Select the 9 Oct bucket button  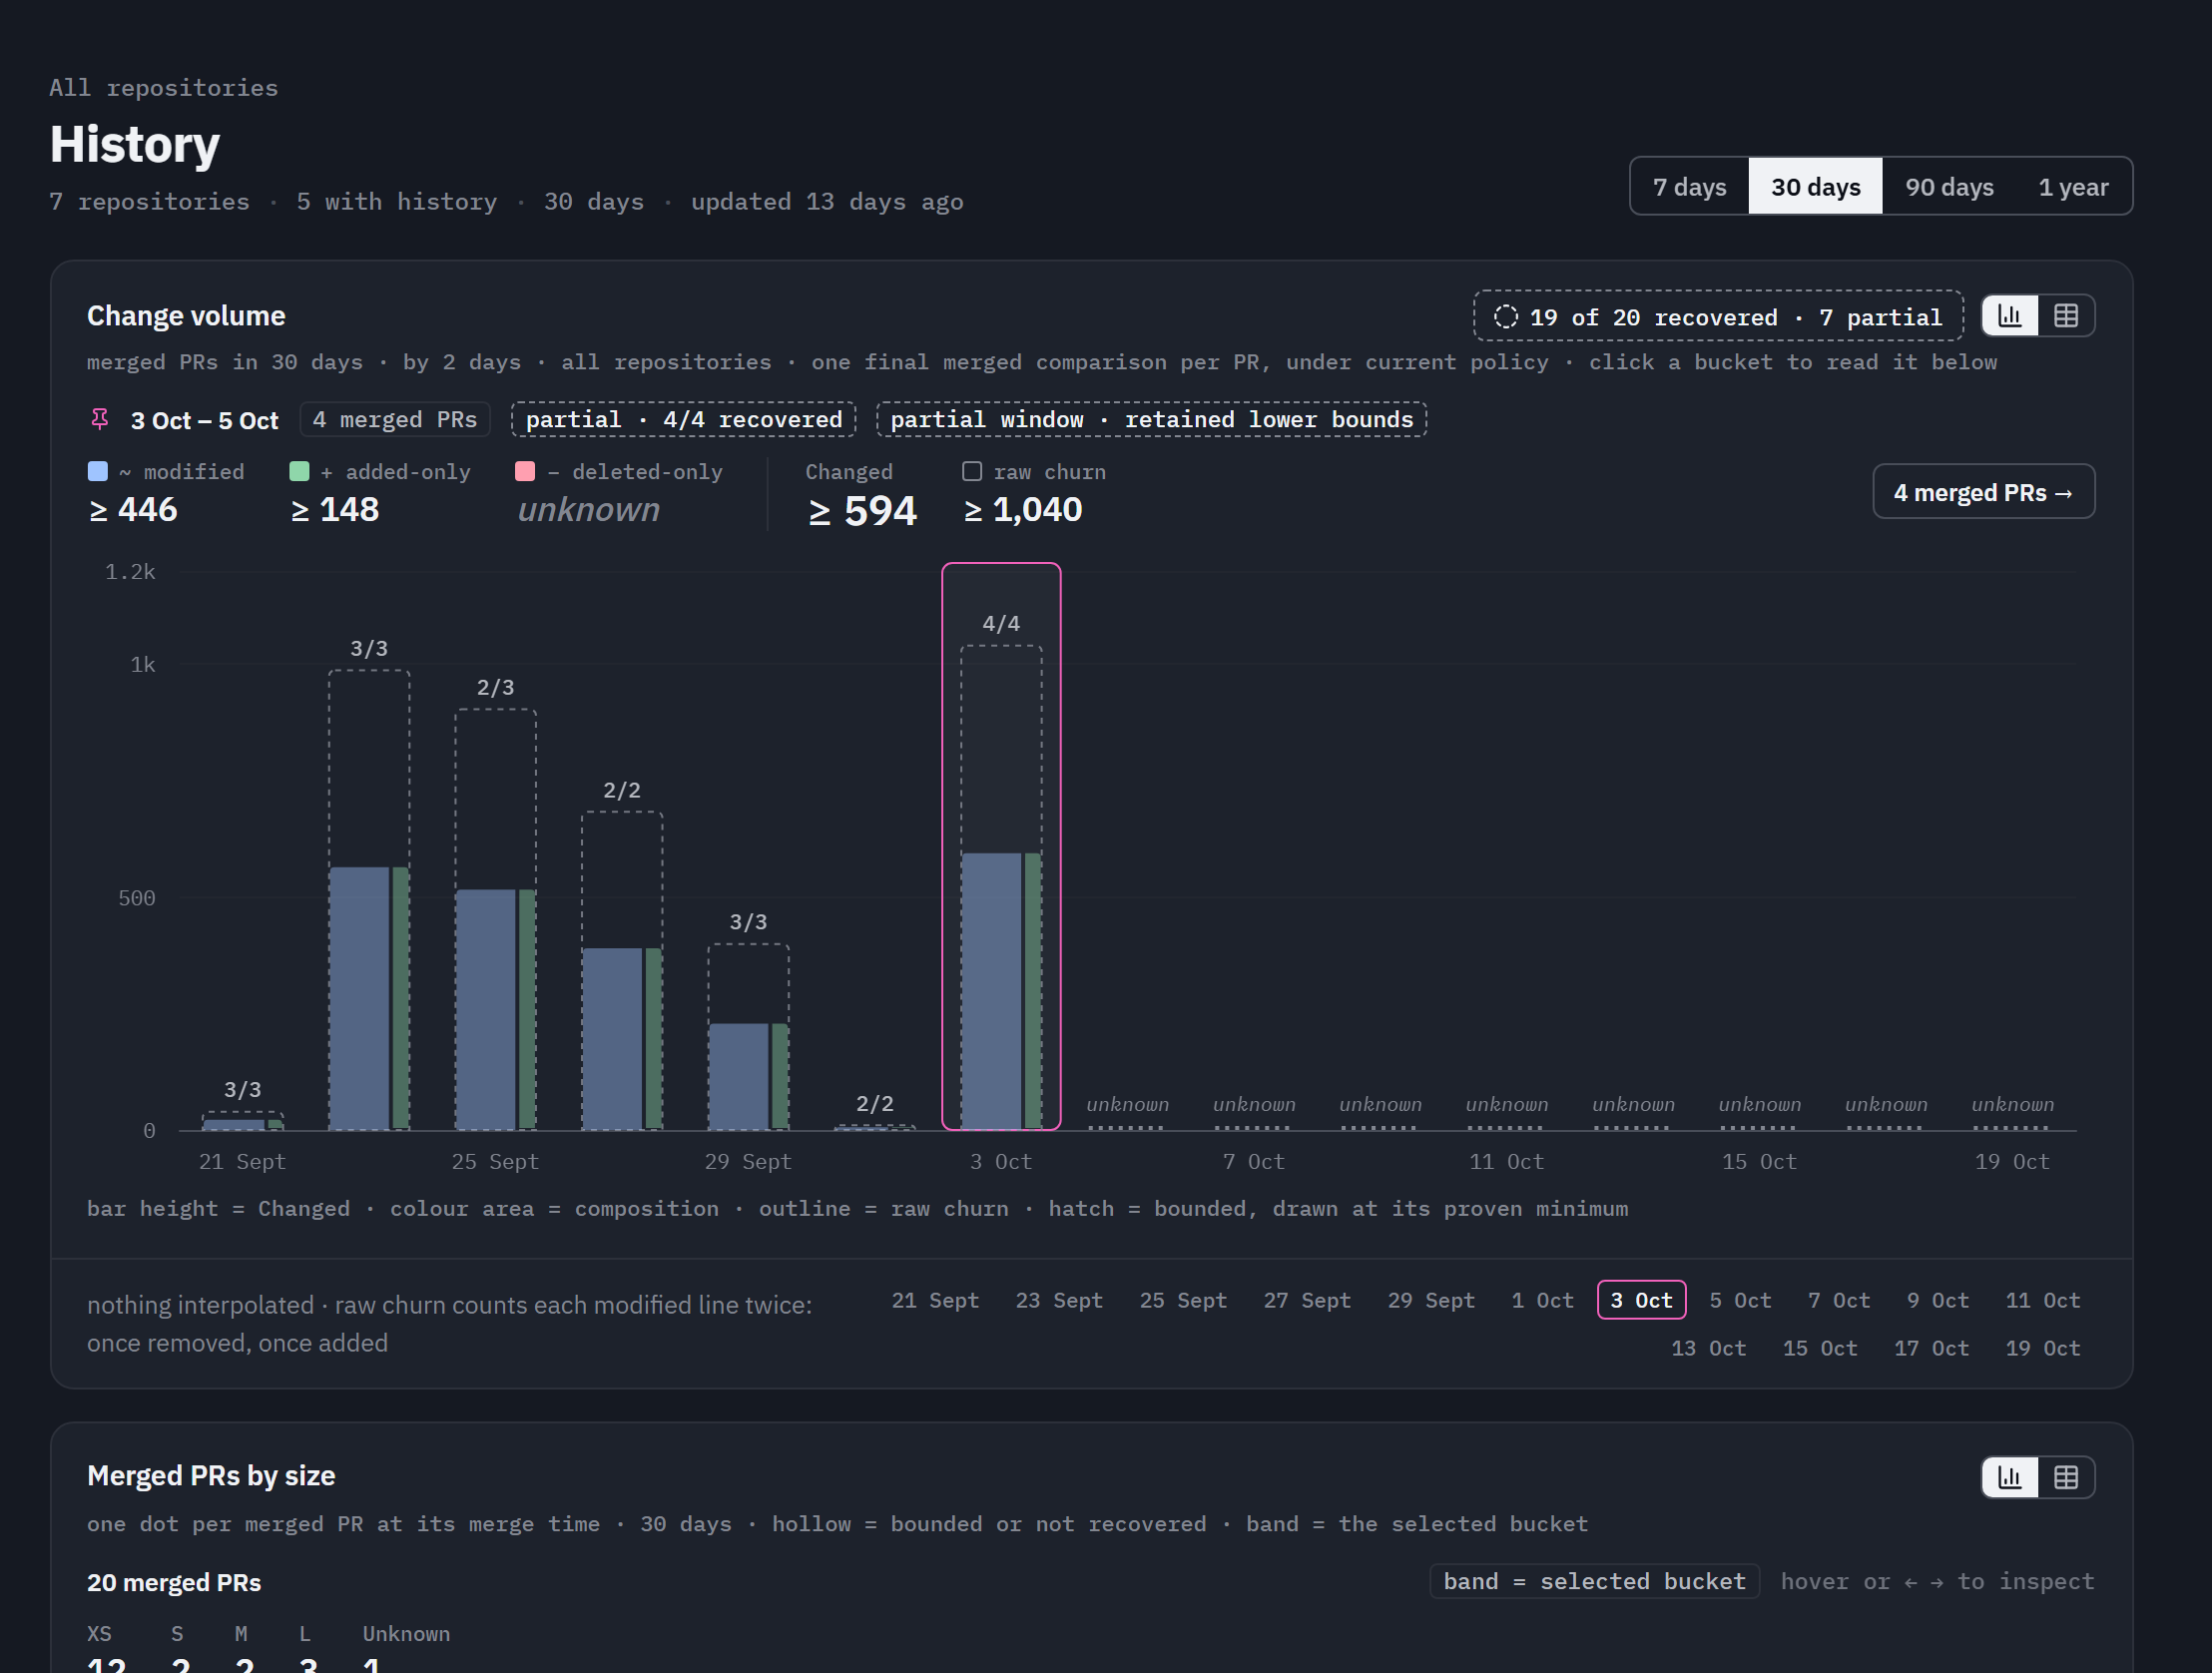point(1937,1300)
